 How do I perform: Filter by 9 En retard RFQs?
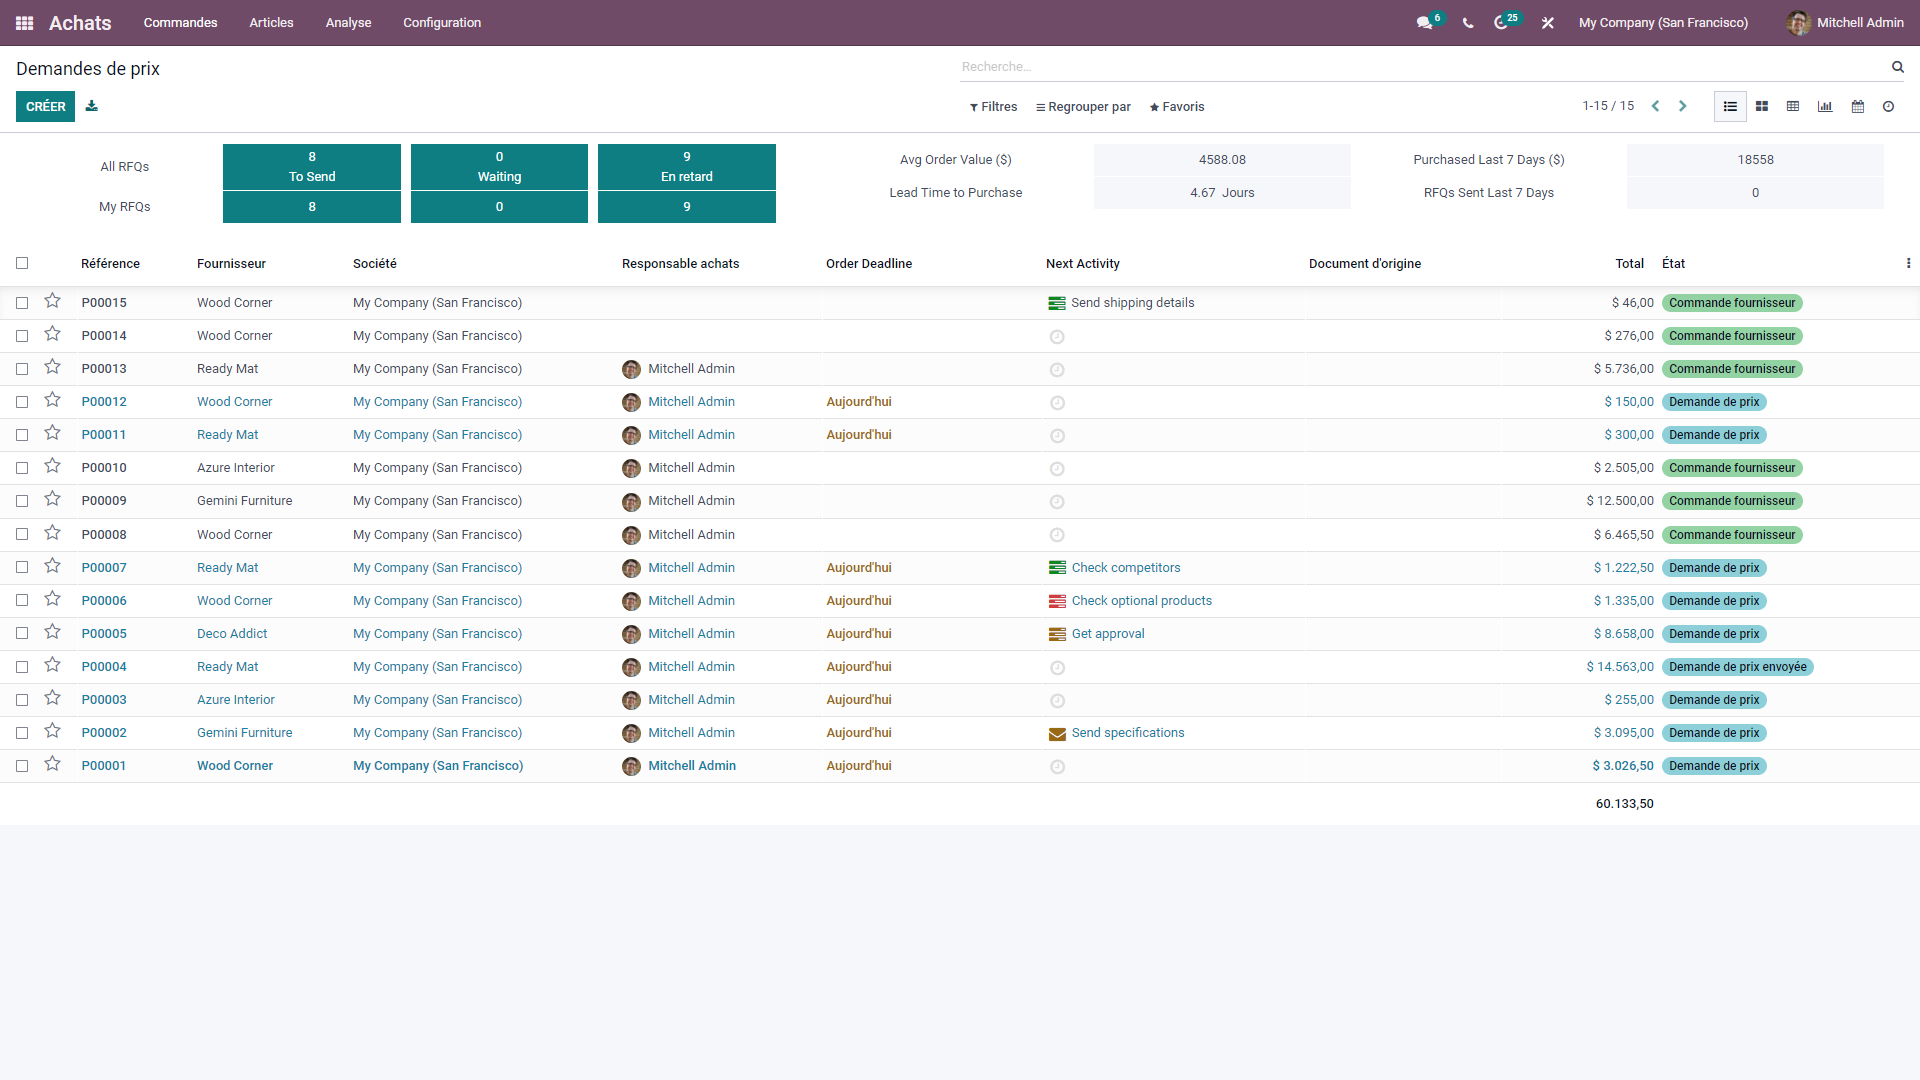click(687, 166)
